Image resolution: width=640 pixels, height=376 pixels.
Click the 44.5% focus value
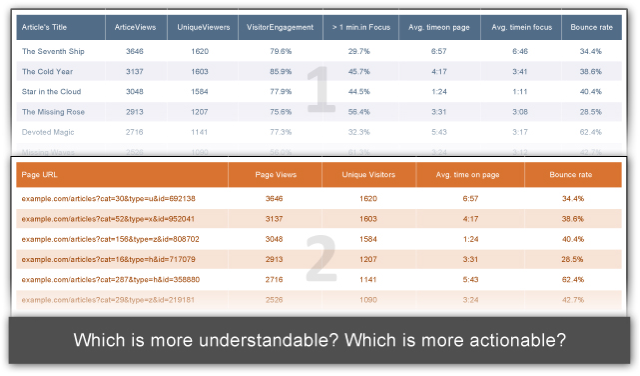(359, 92)
